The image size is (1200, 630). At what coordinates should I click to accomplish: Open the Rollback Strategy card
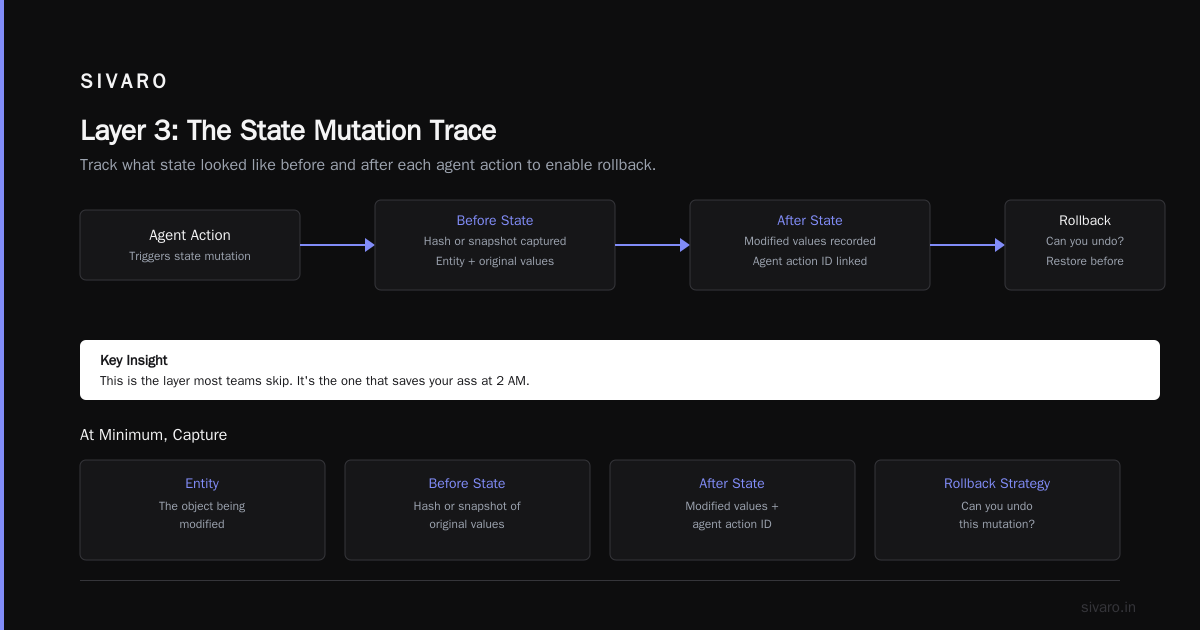pyautogui.click(x=997, y=510)
